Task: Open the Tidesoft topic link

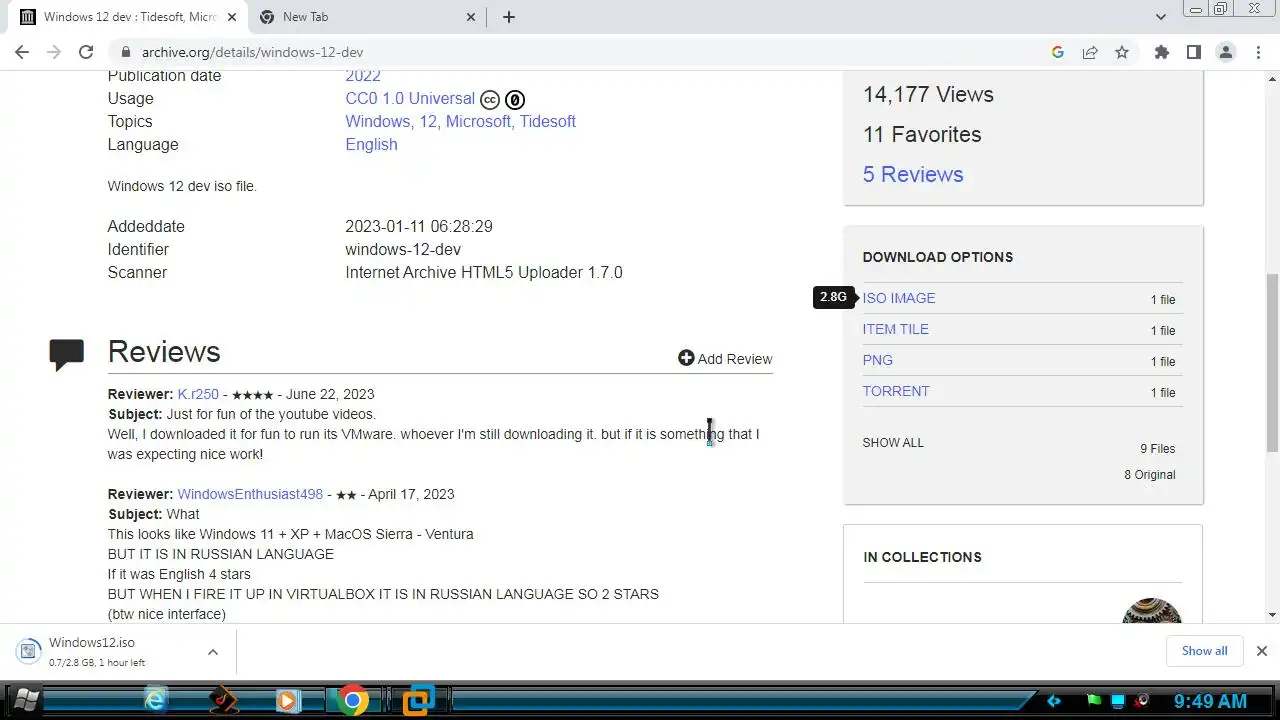Action: 547,121
